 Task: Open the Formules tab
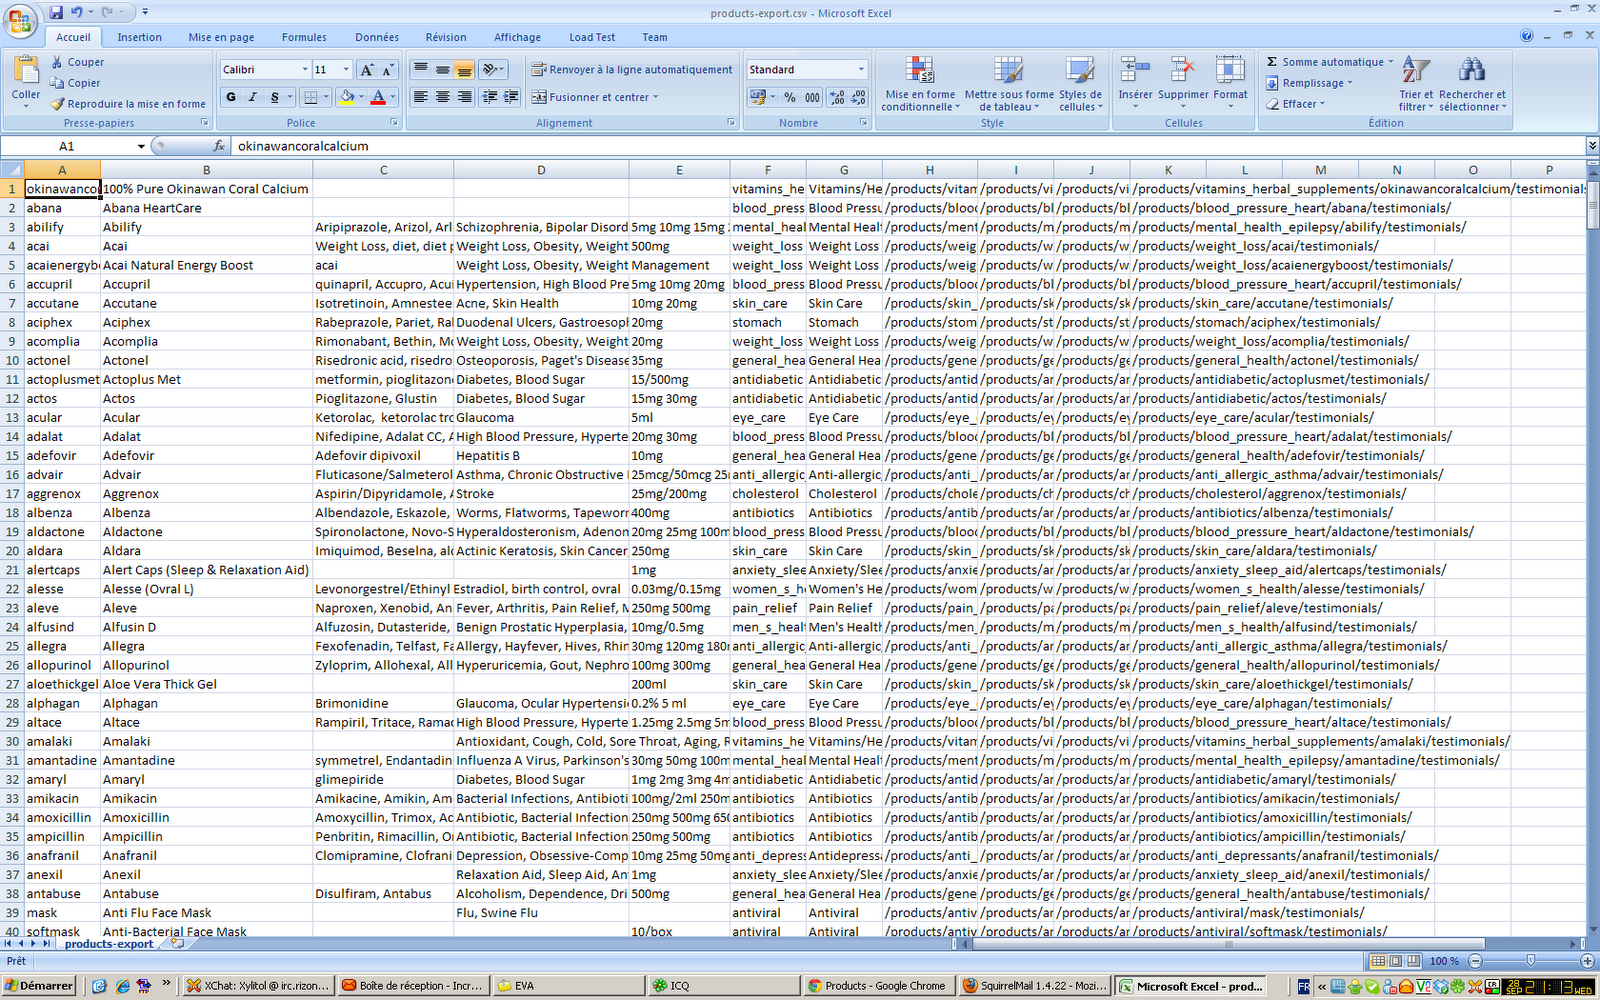pyautogui.click(x=304, y=37)
